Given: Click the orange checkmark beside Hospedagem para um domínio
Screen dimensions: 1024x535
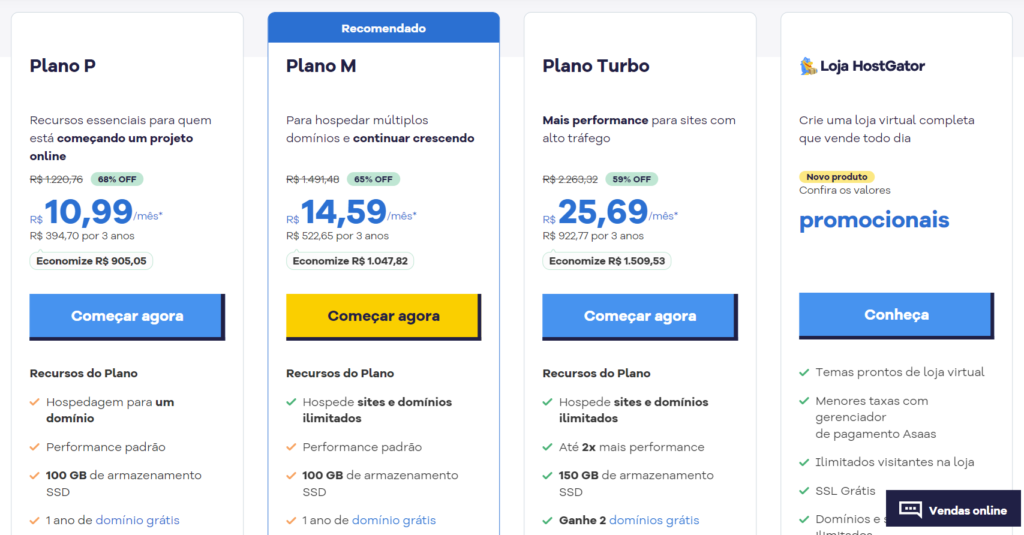Looking at the screenshot, I should click(x=35, y=402).
